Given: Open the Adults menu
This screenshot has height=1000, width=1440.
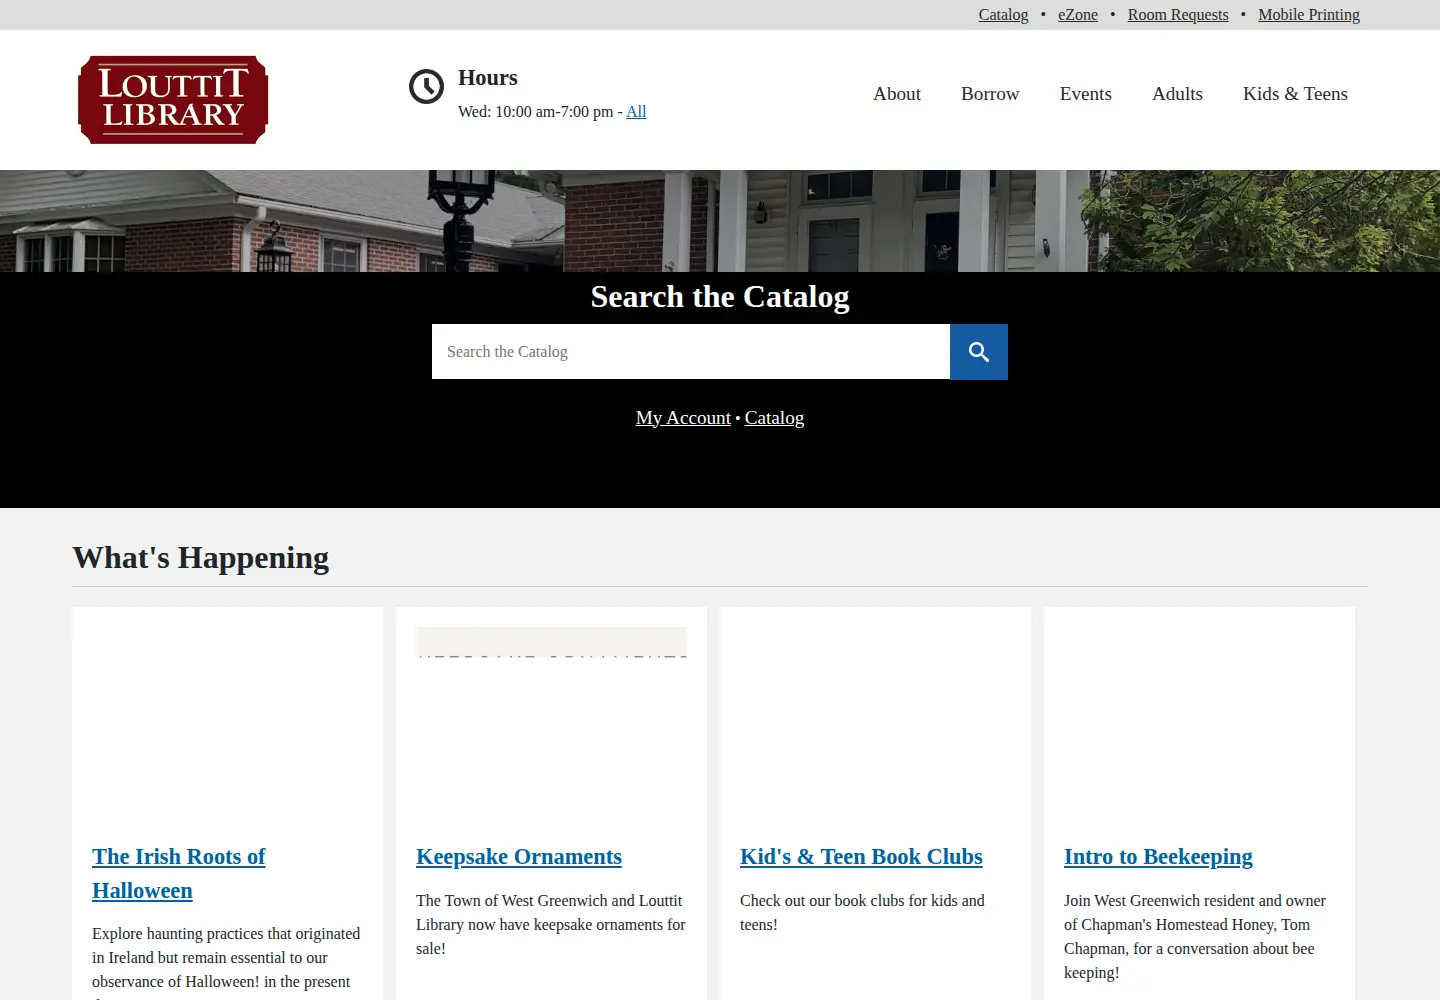Looking at the screenshot, I should (1177, 94).
